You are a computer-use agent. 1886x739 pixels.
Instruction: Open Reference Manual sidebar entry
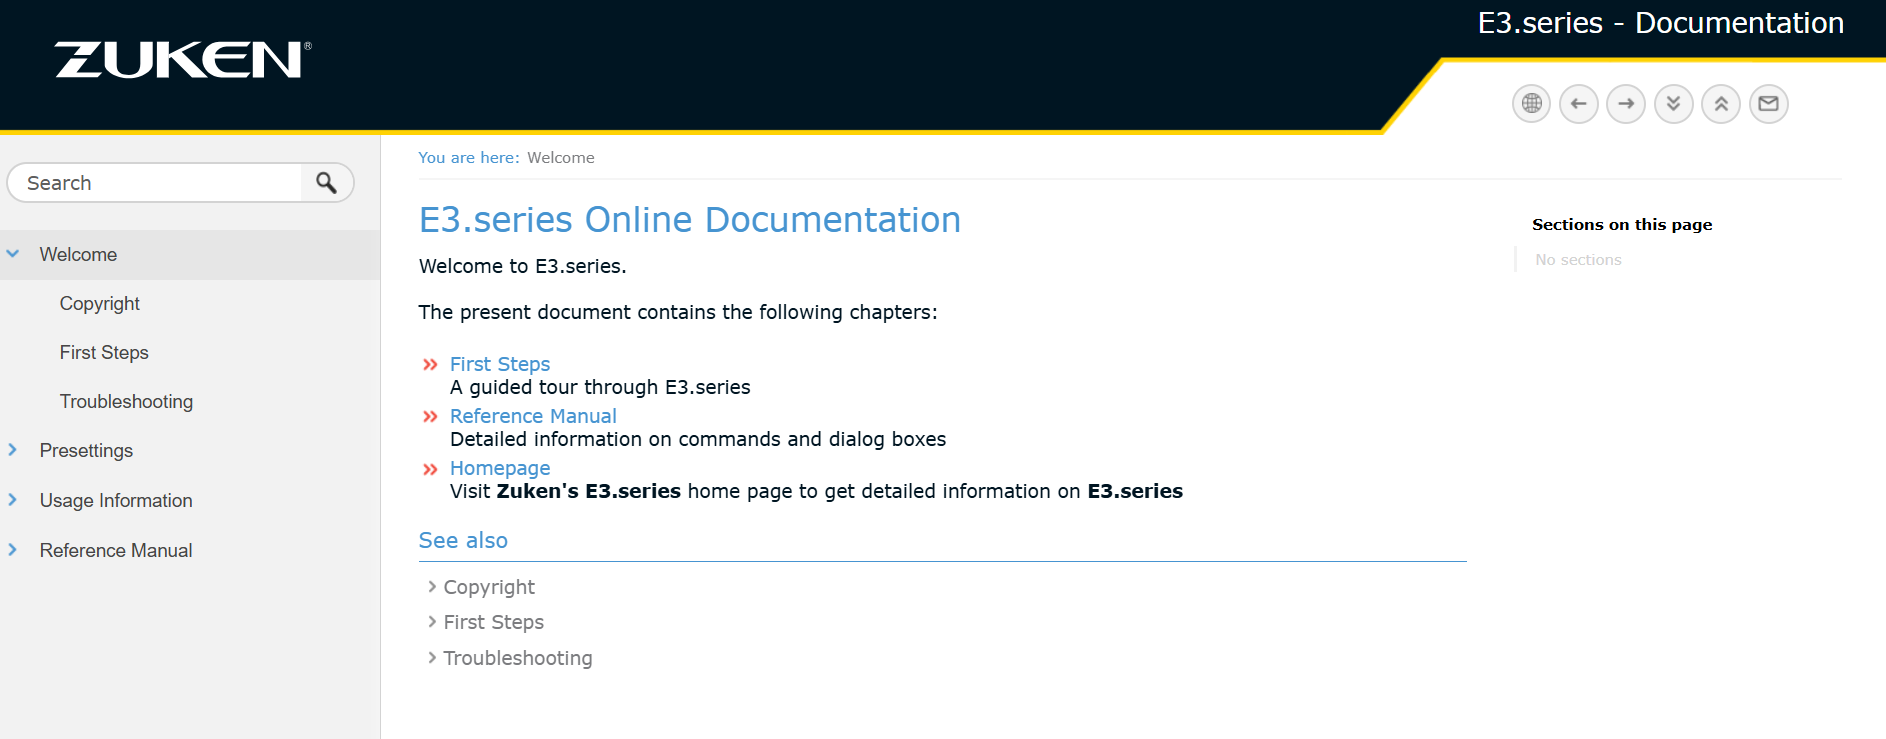coord(116,550)
